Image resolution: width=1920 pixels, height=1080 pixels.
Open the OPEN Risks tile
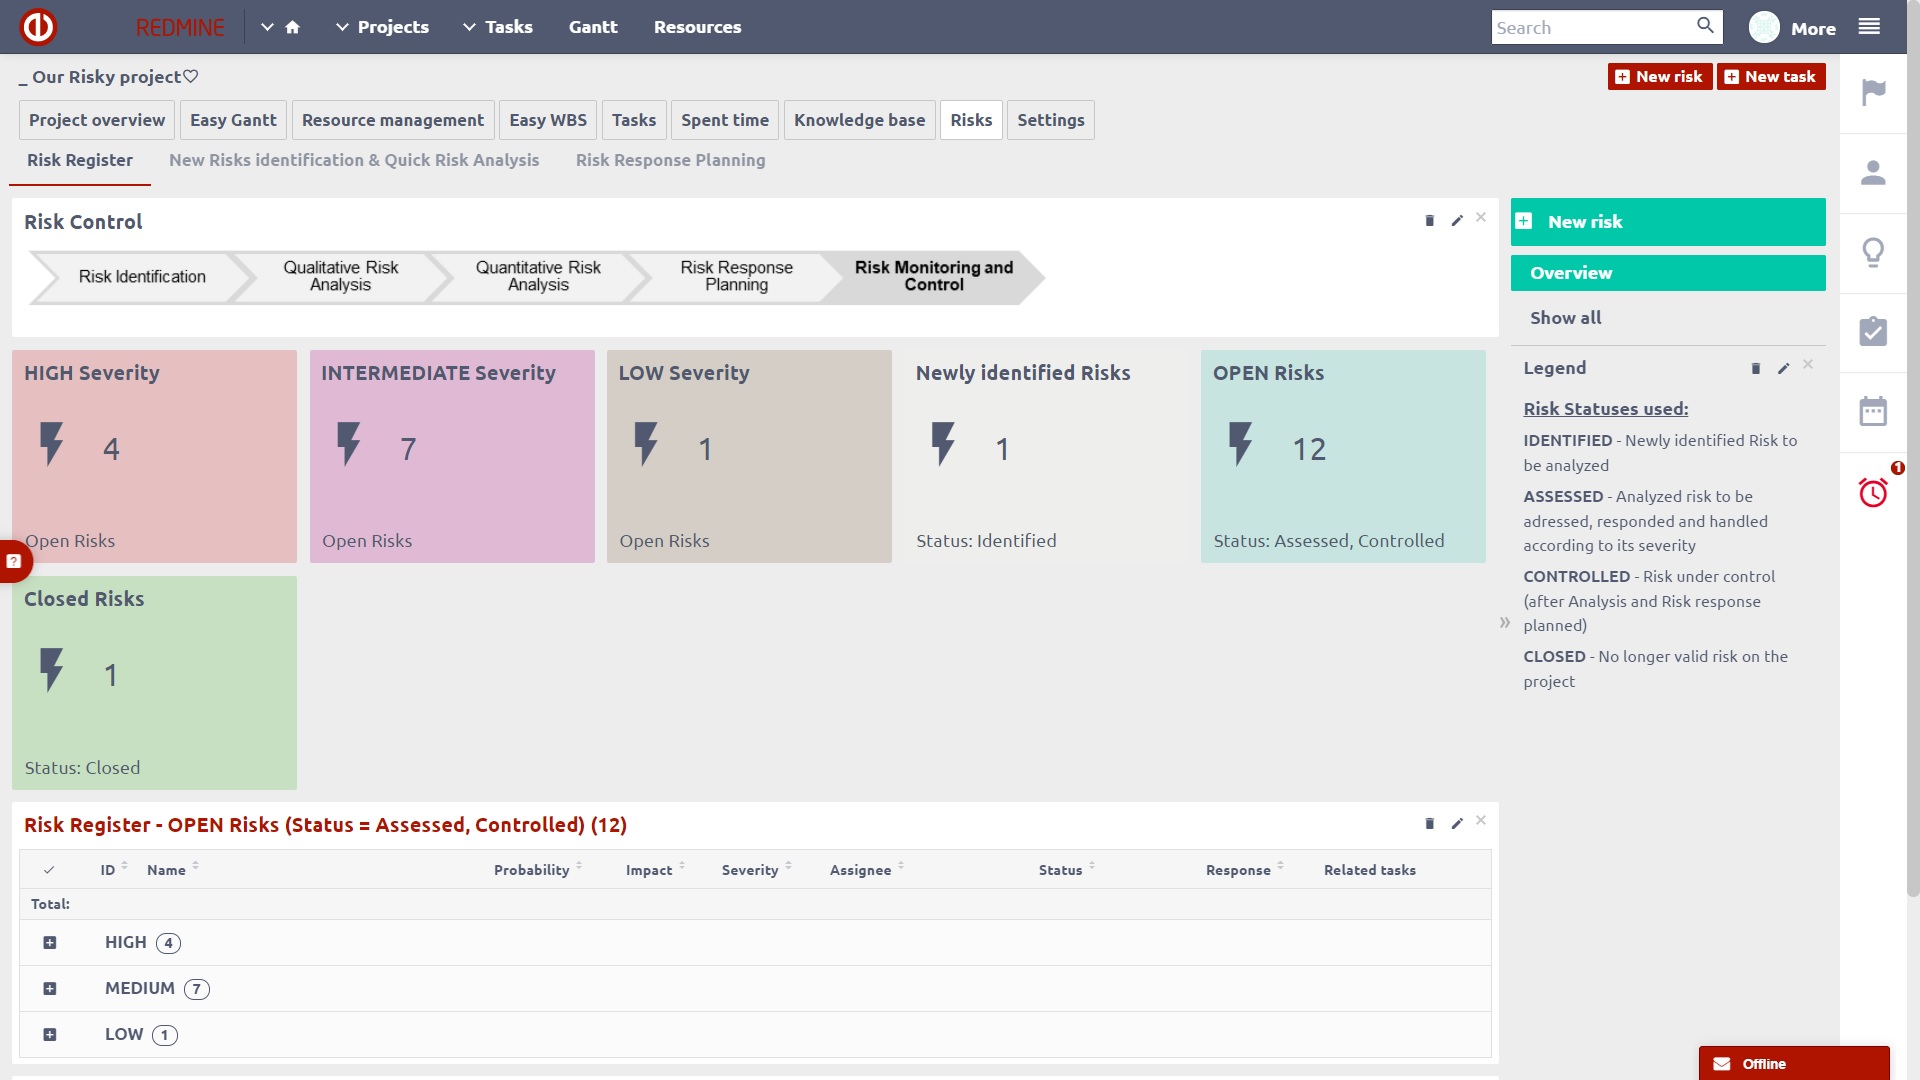coord(1343,456)
